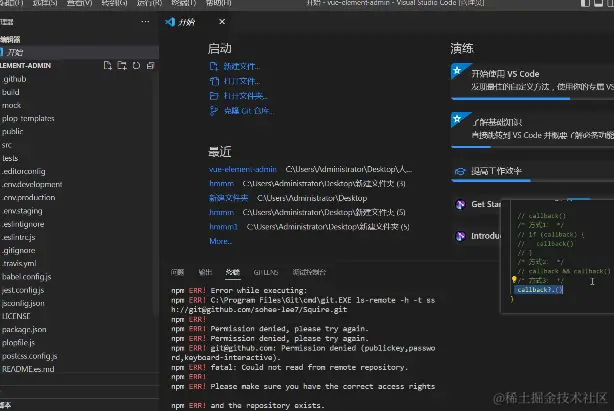The image size is (614, 411).
Task: Switch to the Problems panel tab
Action: point(177,272)
